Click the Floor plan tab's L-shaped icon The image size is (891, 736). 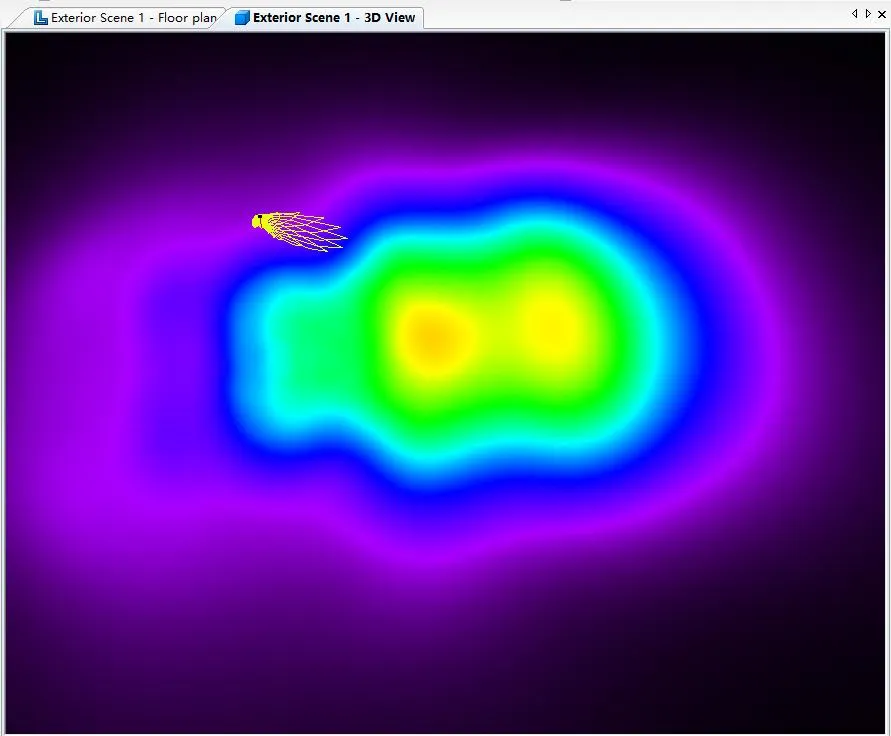pos(41,18)
